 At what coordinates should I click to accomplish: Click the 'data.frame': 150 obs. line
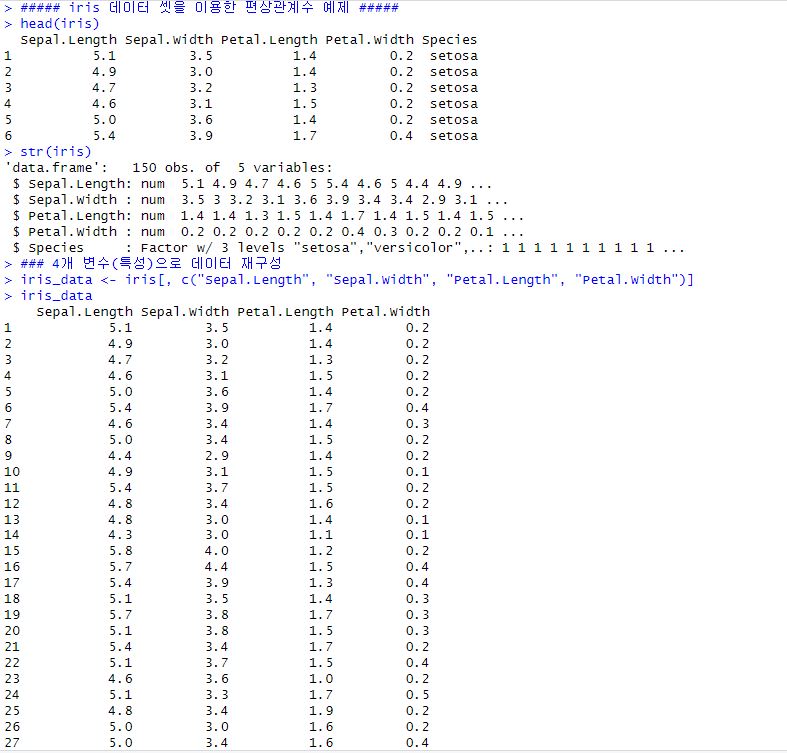tap(169, 168)
